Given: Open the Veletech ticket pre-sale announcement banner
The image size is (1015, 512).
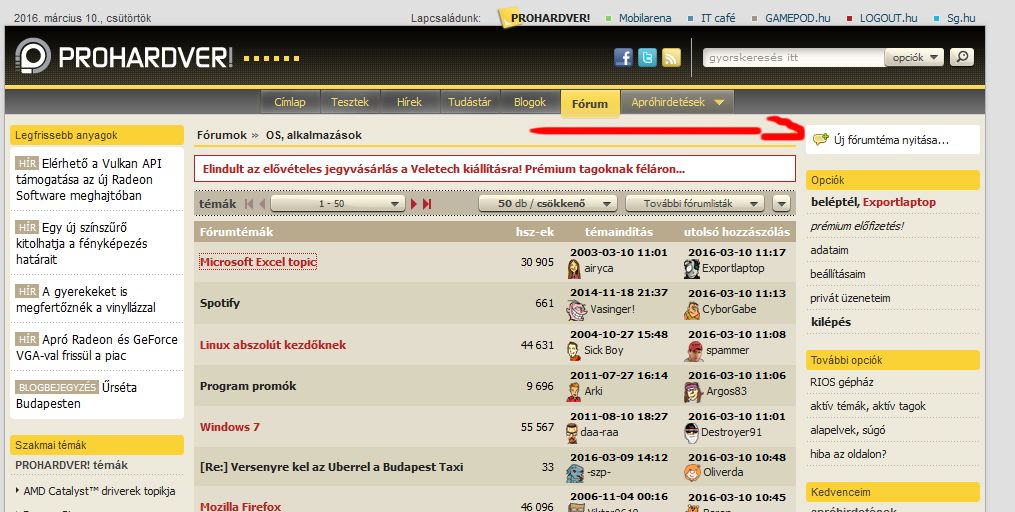Looking at the screenshot, I should [x=495, y=169].
